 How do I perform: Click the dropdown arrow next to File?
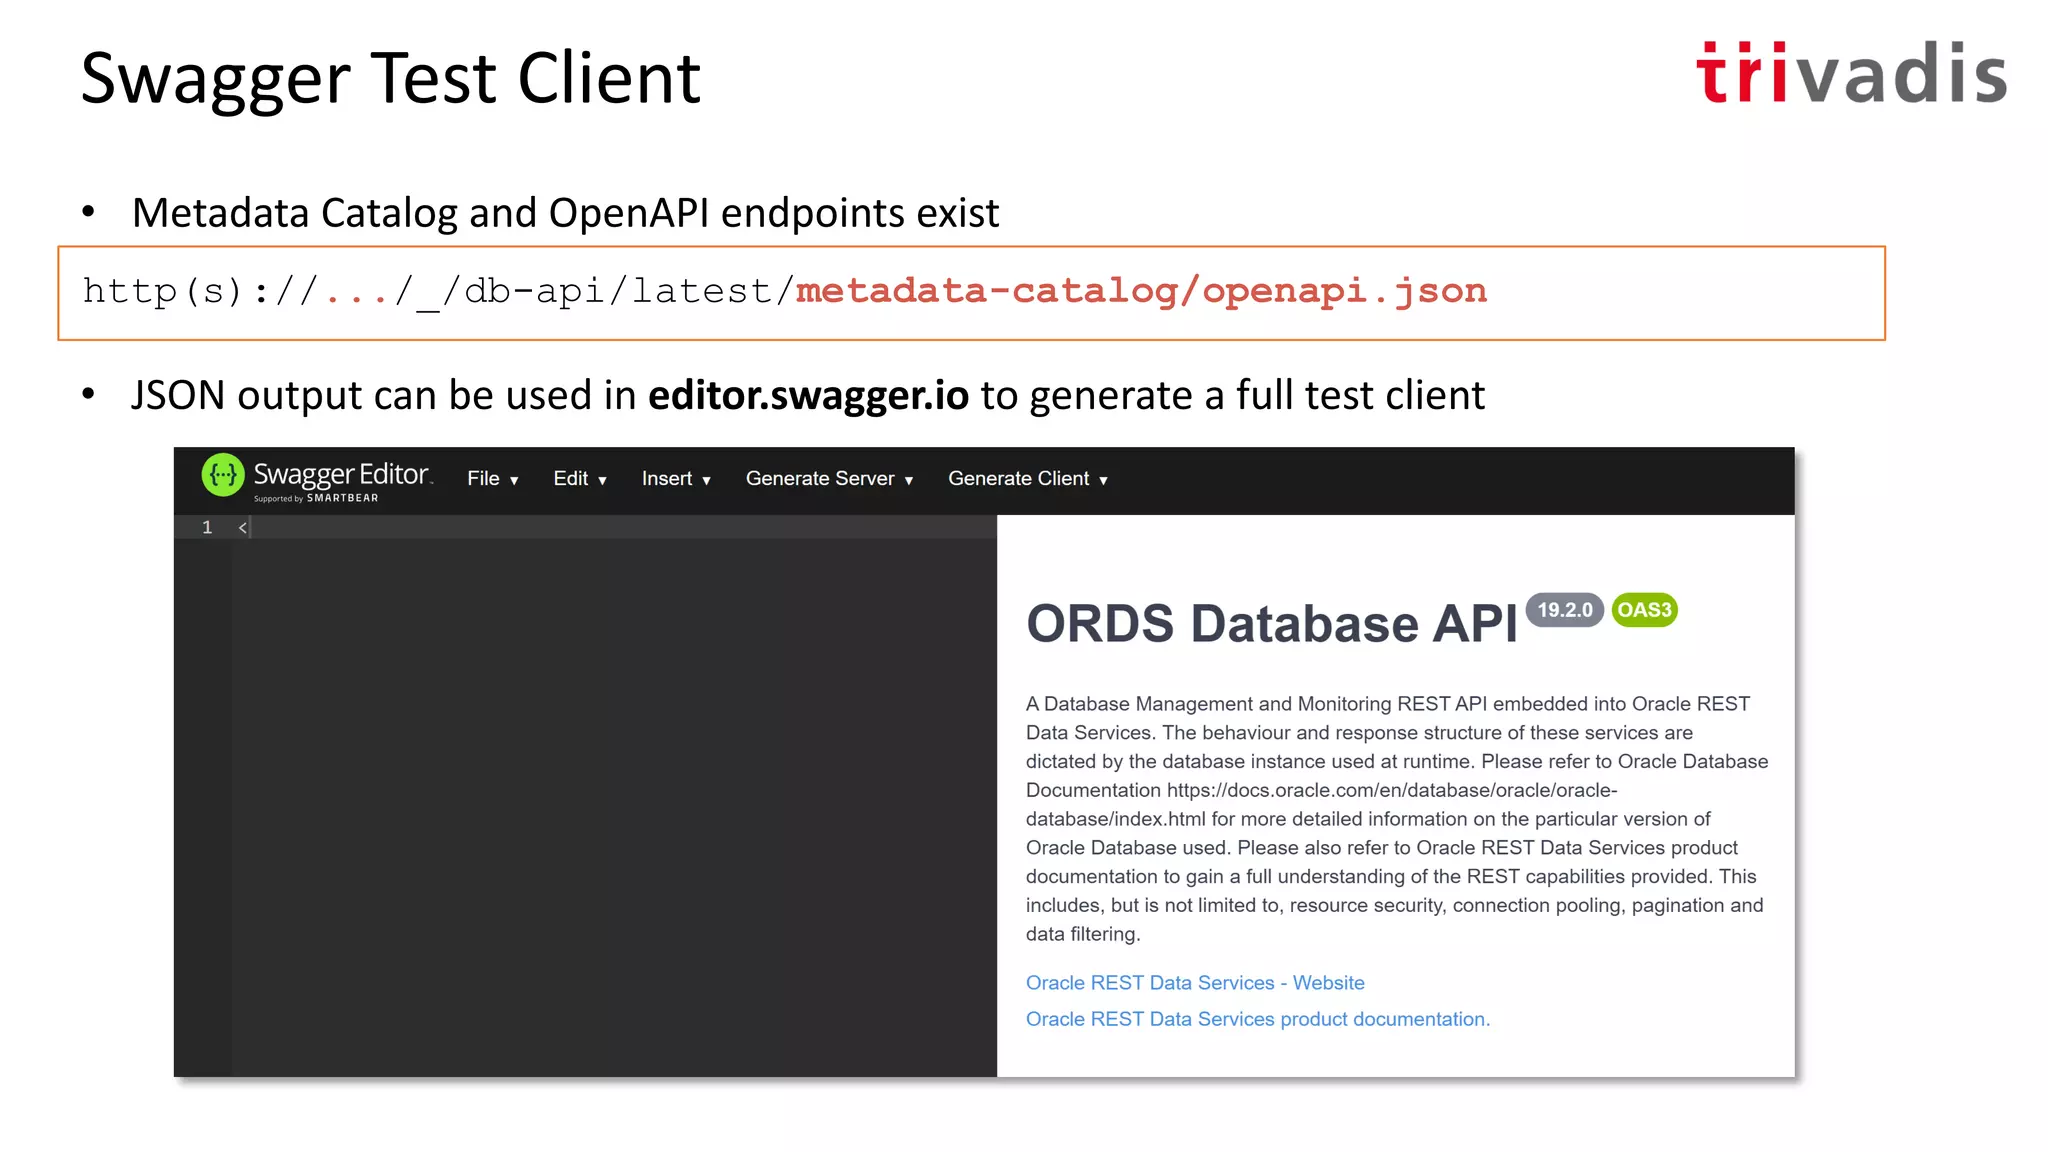pyautogui.click(x=514, y=481)
